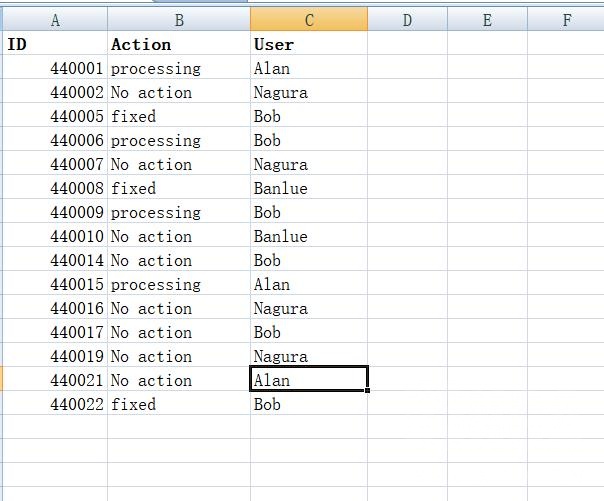The image size is (604, 501).
Task: Select column B header
Action: [179, 20]
